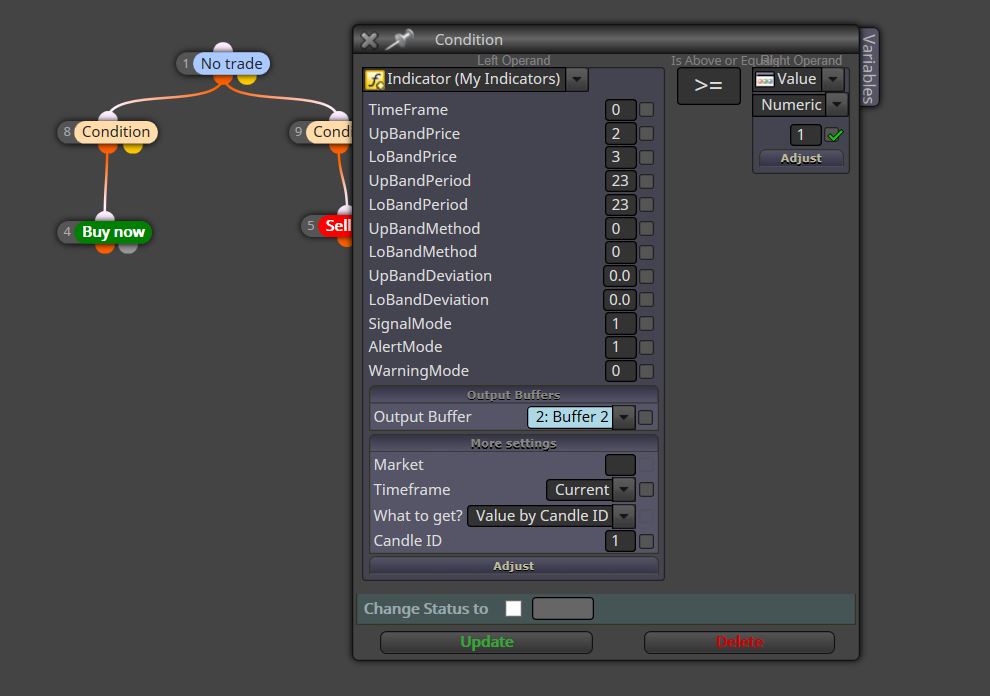This screenshot has width=990, height=696.
Task: Collapse the Output Buffers section header
Action: click(513, 395)
